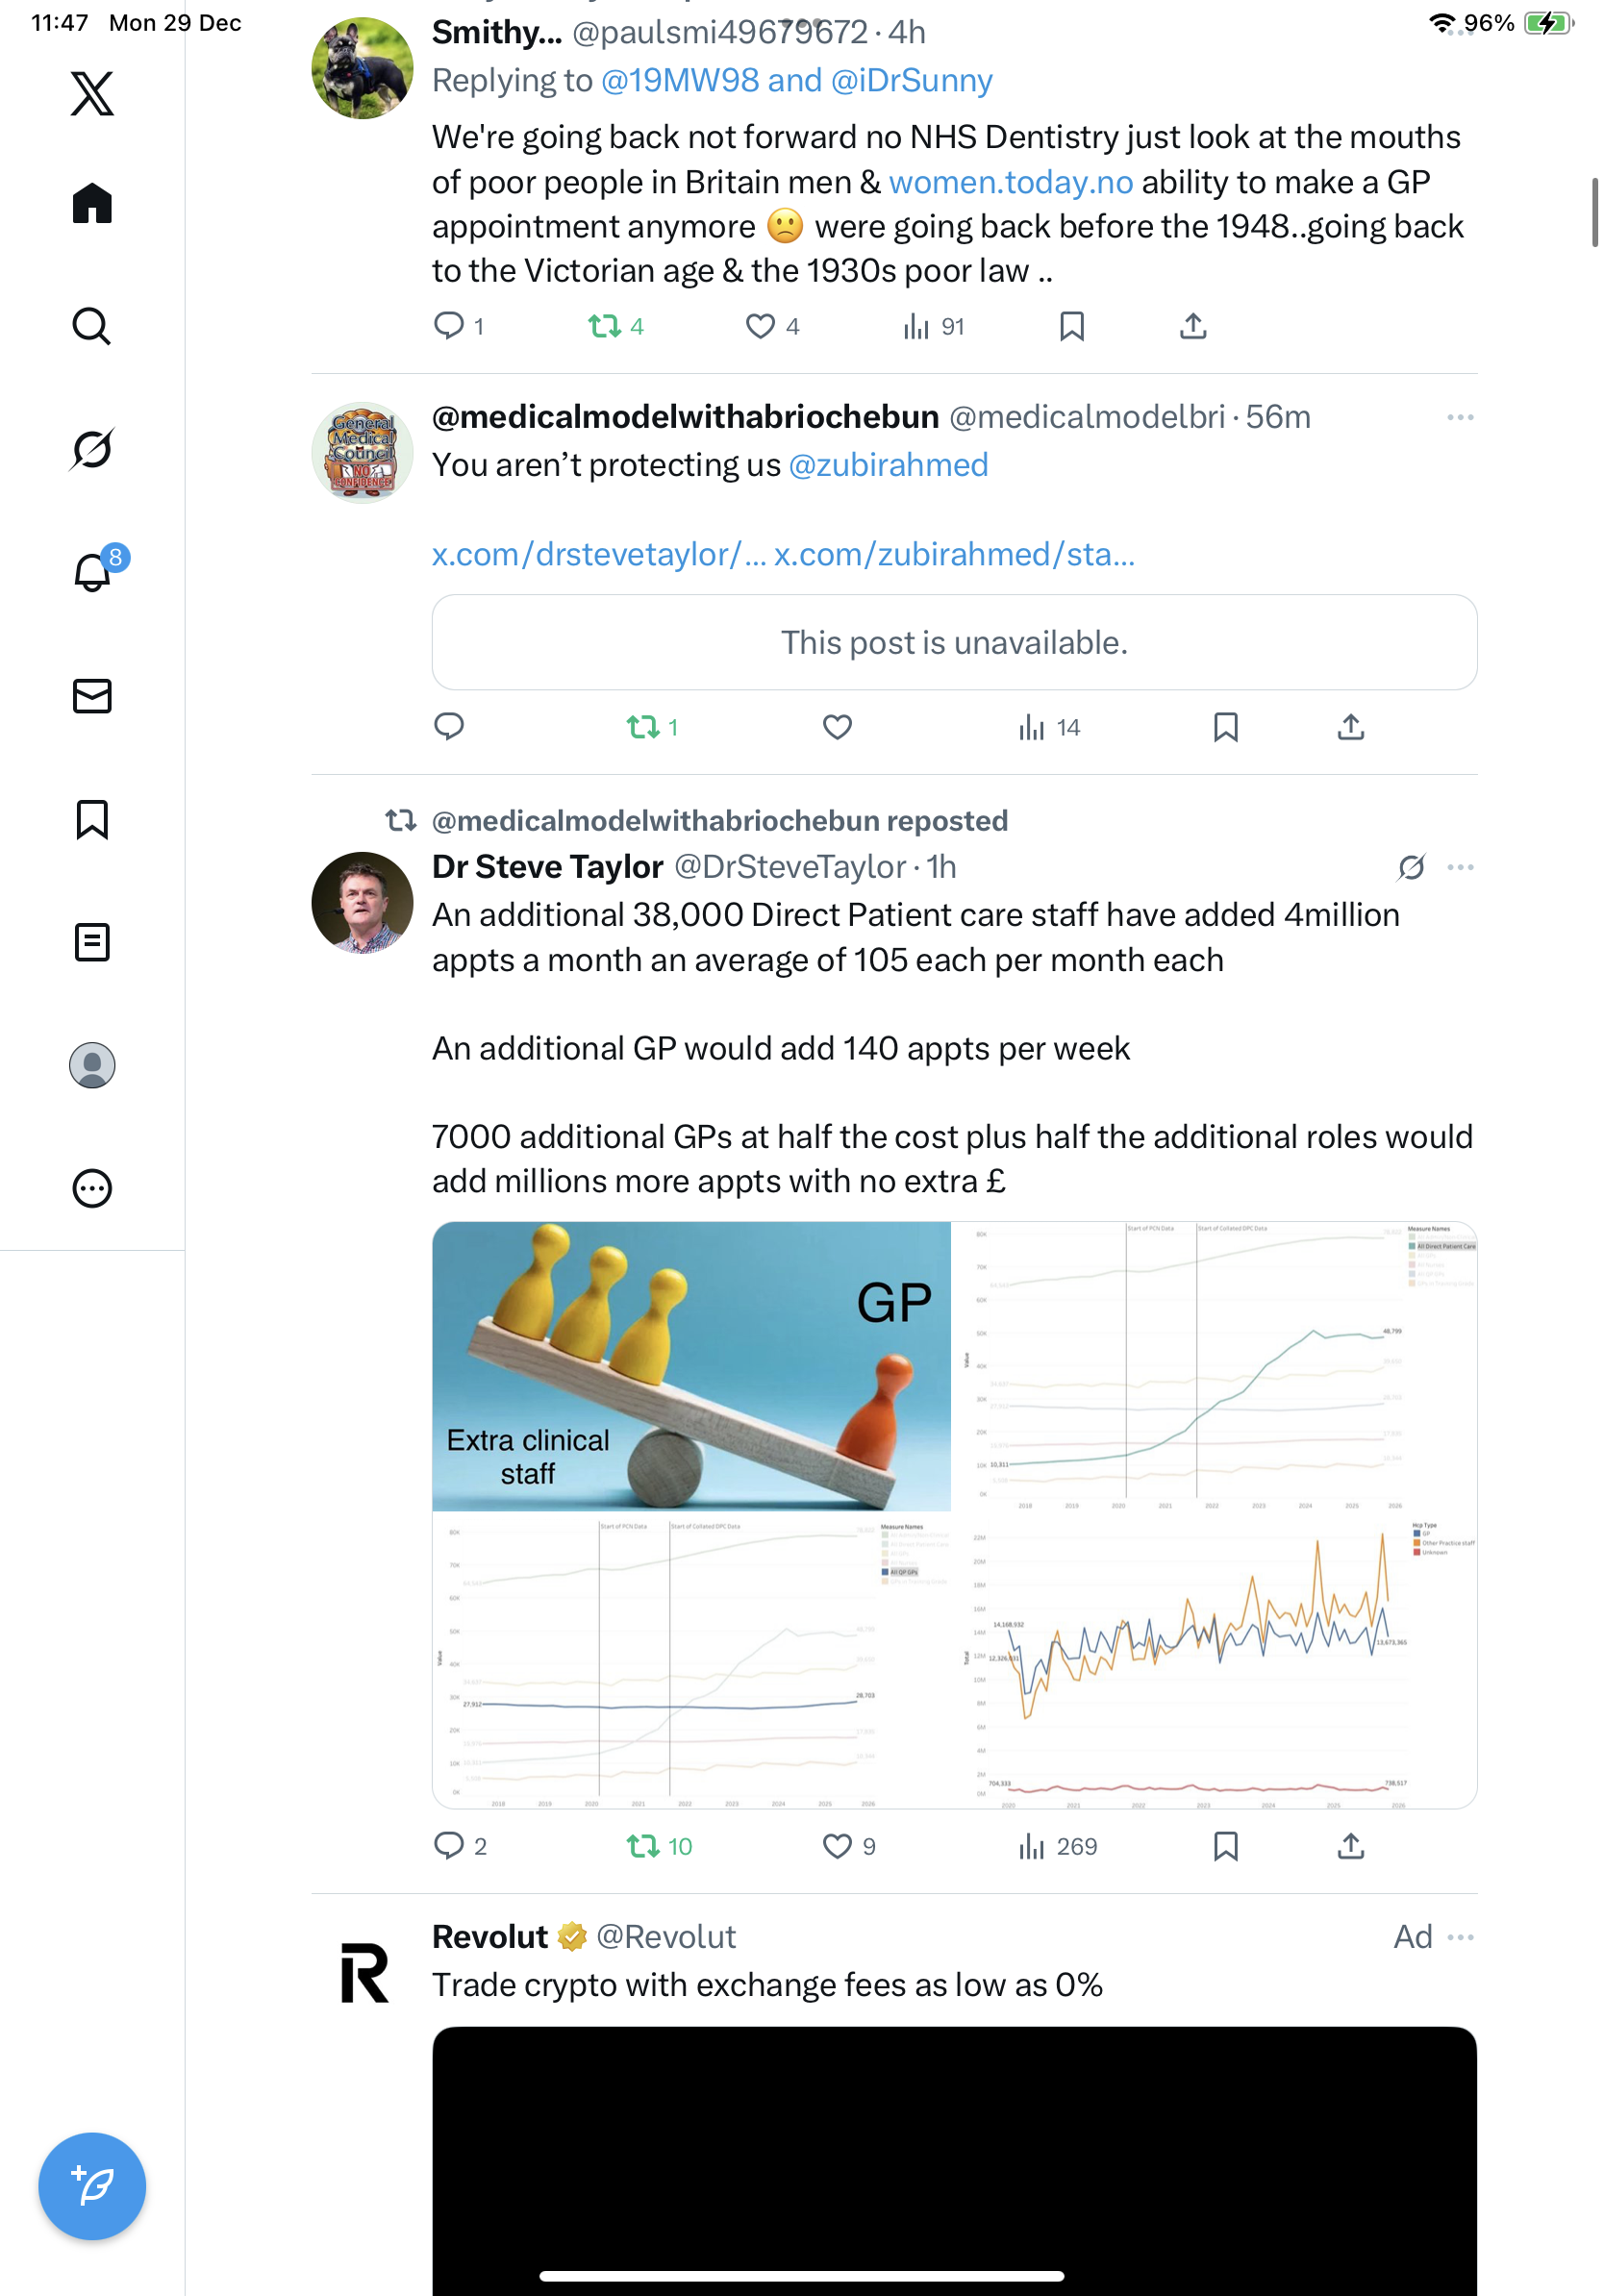Open more options on the Revolut ad
The width and height of the screenshot is (1604, 2296).
[x=1460, y=1937]
